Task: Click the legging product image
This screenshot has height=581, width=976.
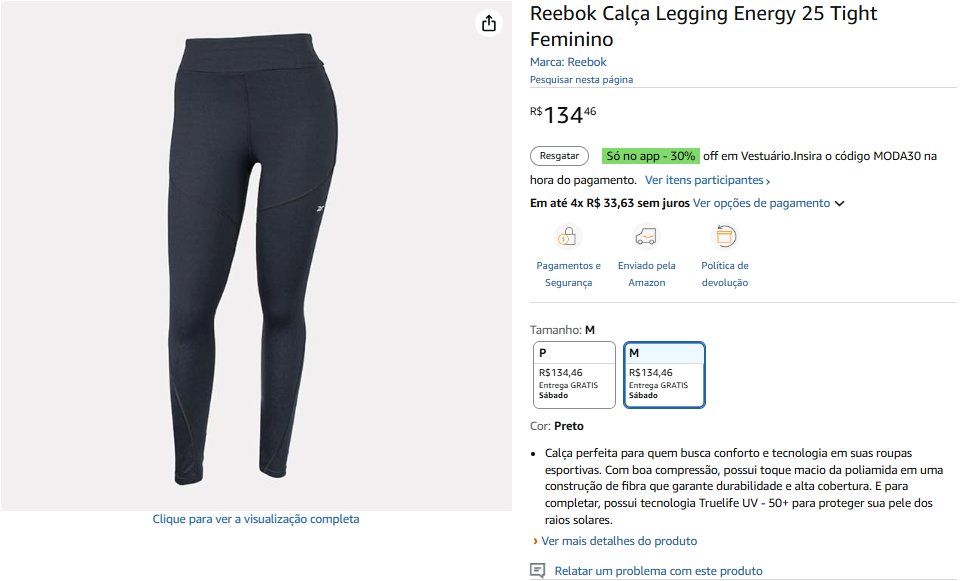Action: click(x=256, y=259)
